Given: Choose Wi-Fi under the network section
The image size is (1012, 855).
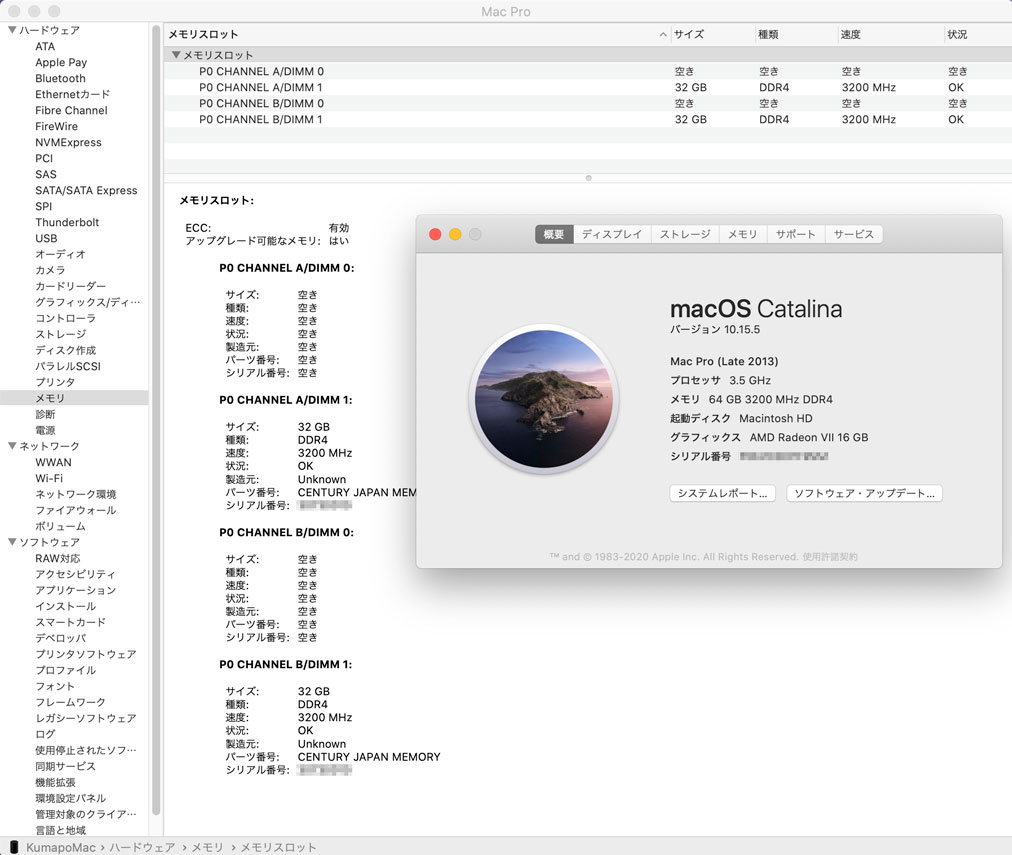Looking at the screenshot, I should pos(49,478).
